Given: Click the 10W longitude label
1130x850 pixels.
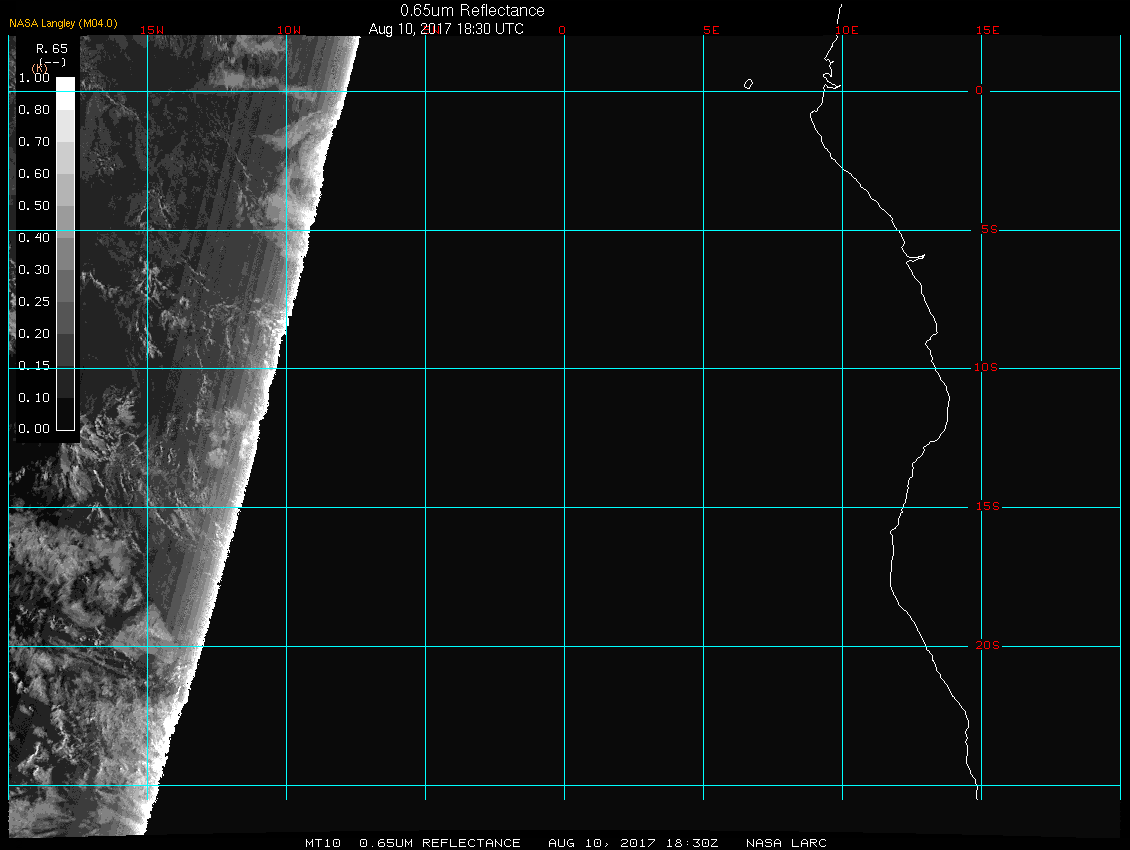Looking at the screenshot, I should click(x=288, y=30).
